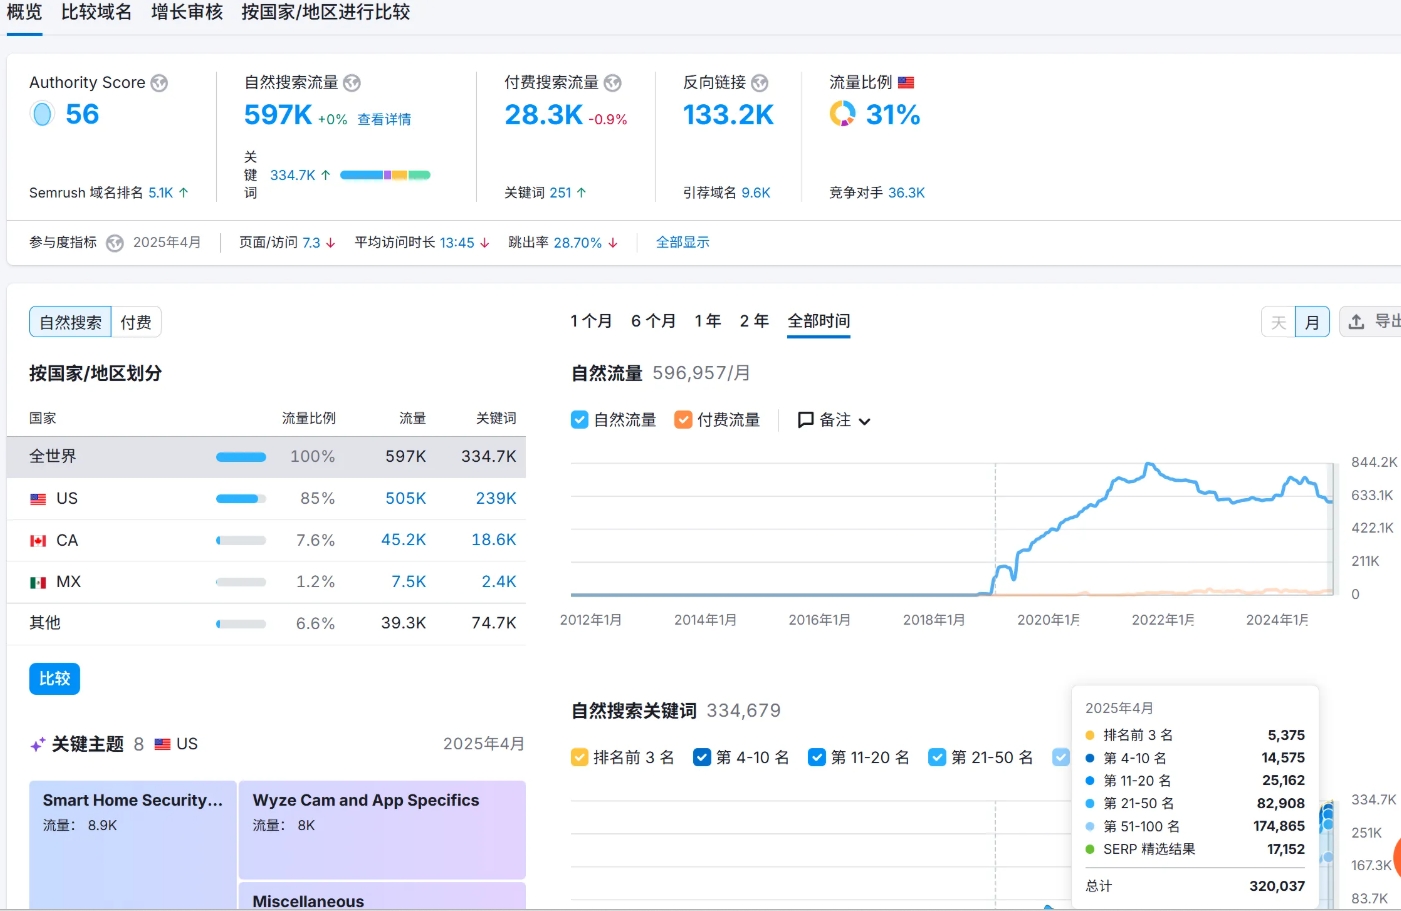Click Semrush 域名排名 value 5.1K

coord(161,193)
